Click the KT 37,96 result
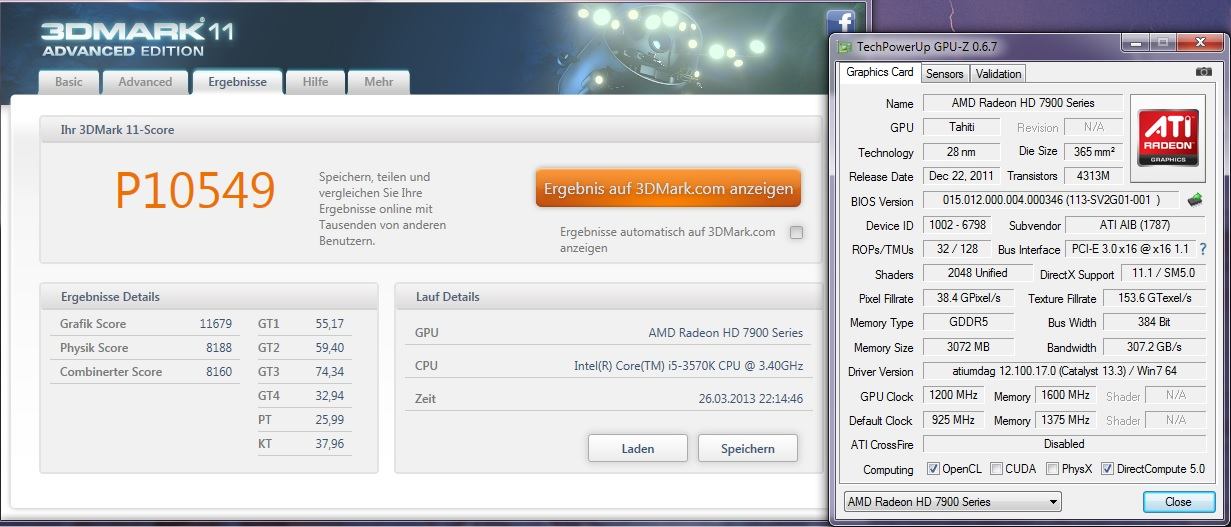Image resolution: width=1231 pixels, height=527 pixels. (x=304, y=444)
